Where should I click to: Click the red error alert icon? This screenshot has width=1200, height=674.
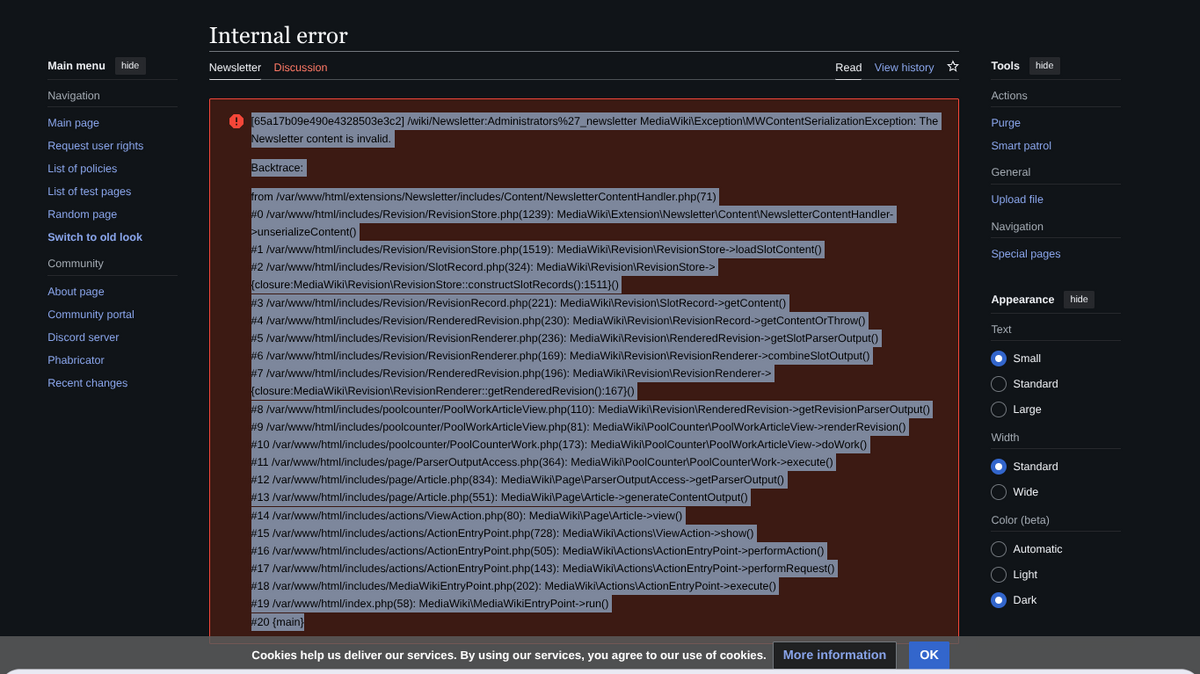(x=236, y=121)
